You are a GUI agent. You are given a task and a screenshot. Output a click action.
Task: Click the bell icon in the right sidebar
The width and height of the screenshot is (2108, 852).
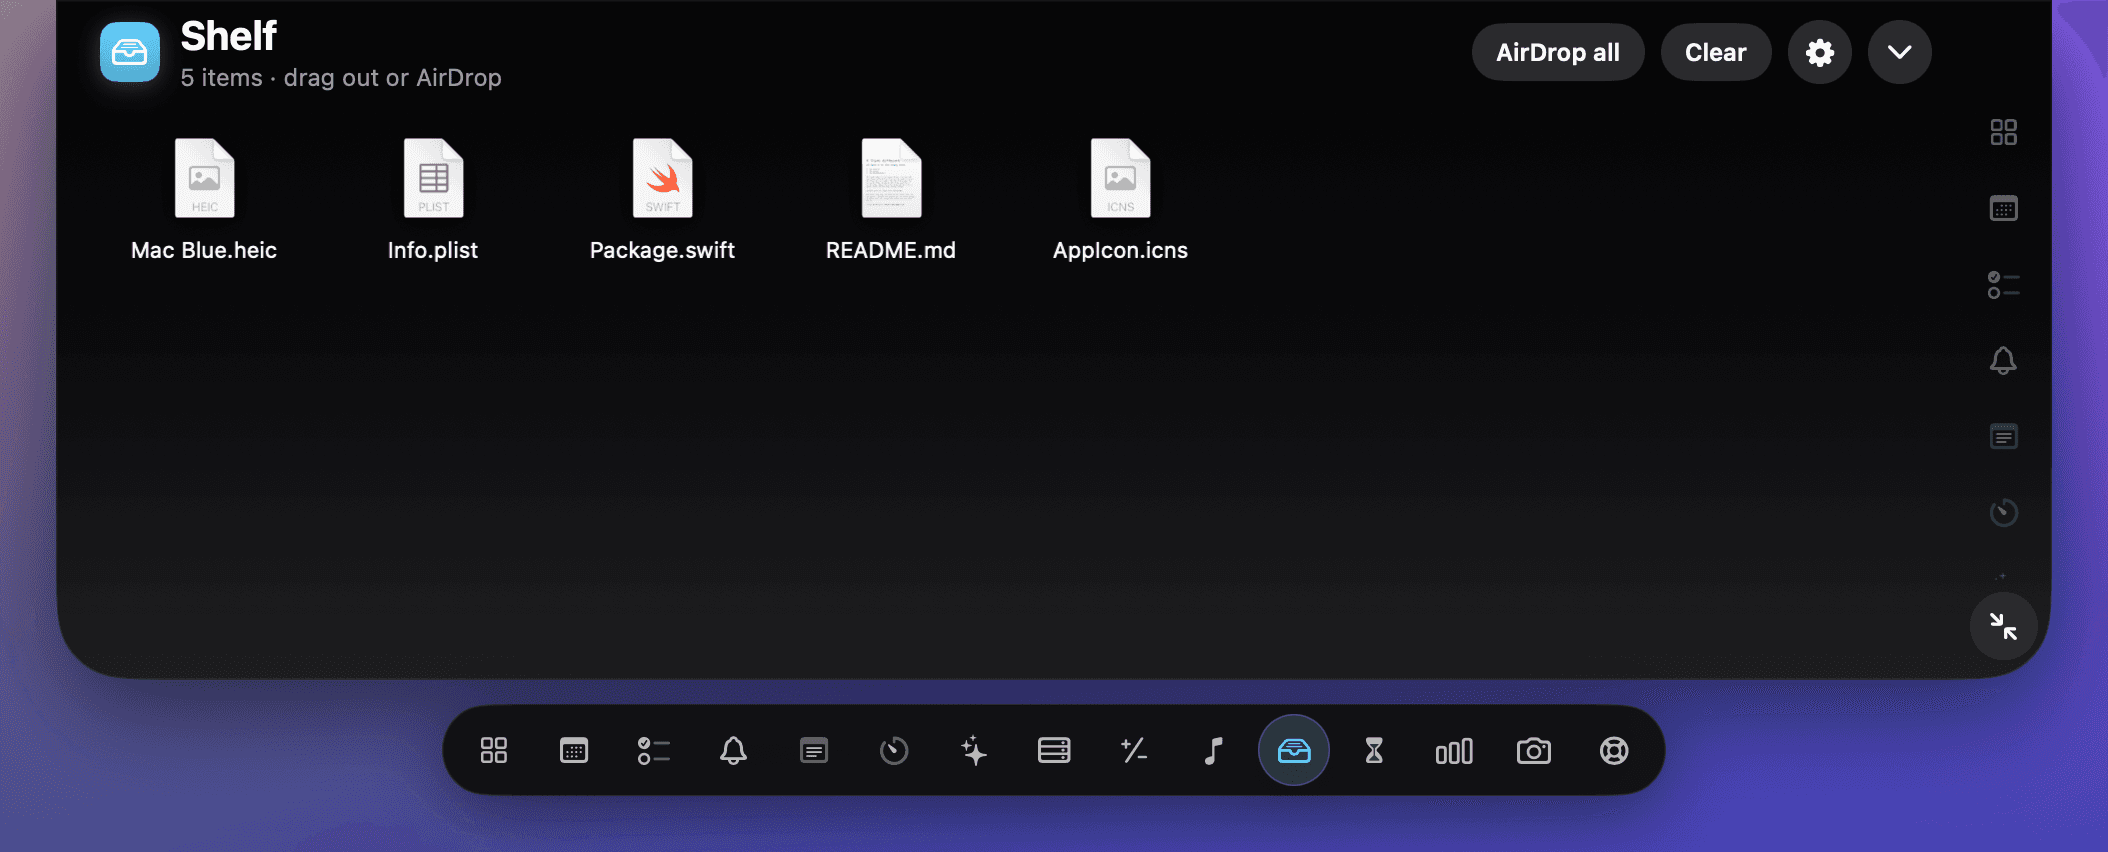[2004, 360]
